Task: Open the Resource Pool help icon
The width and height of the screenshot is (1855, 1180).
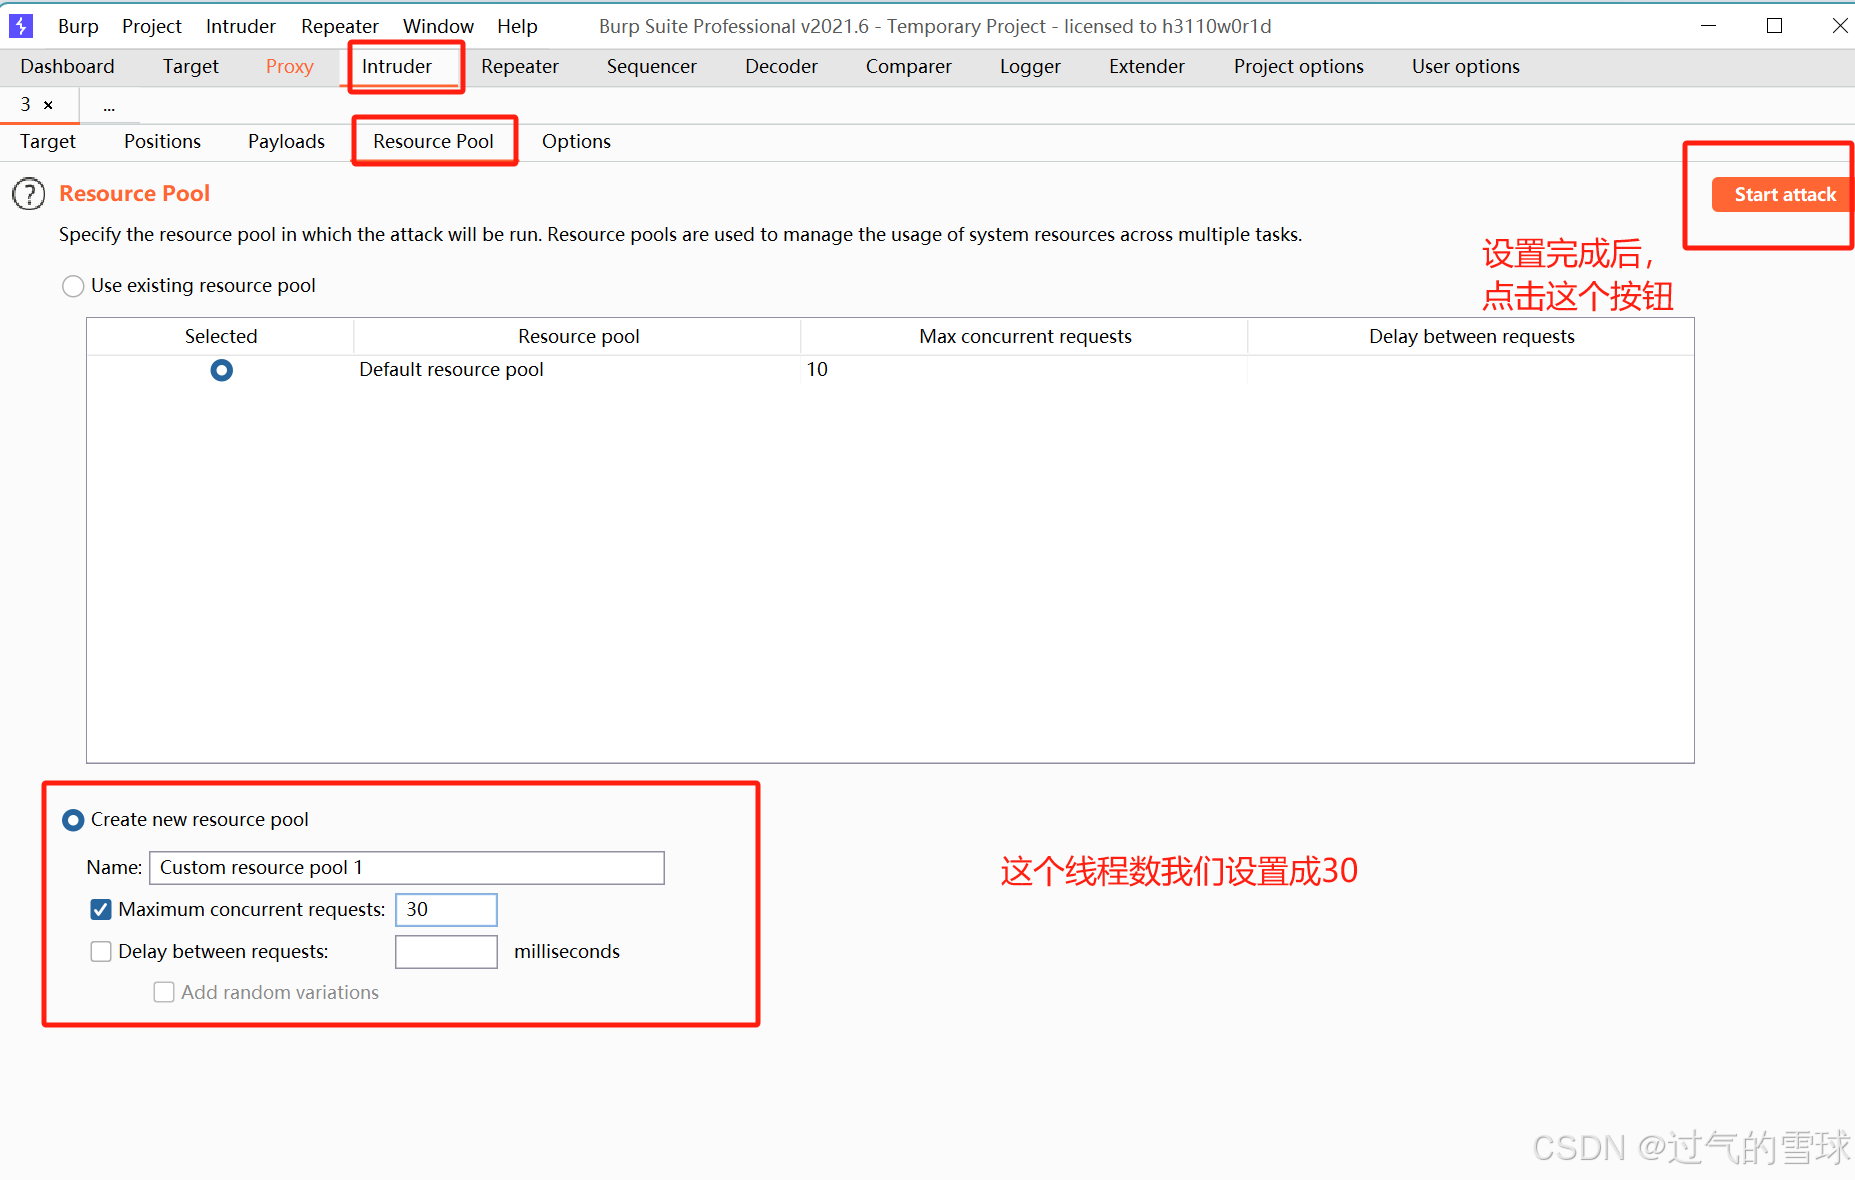Action: pyautogui.click(x=28, y=194)
